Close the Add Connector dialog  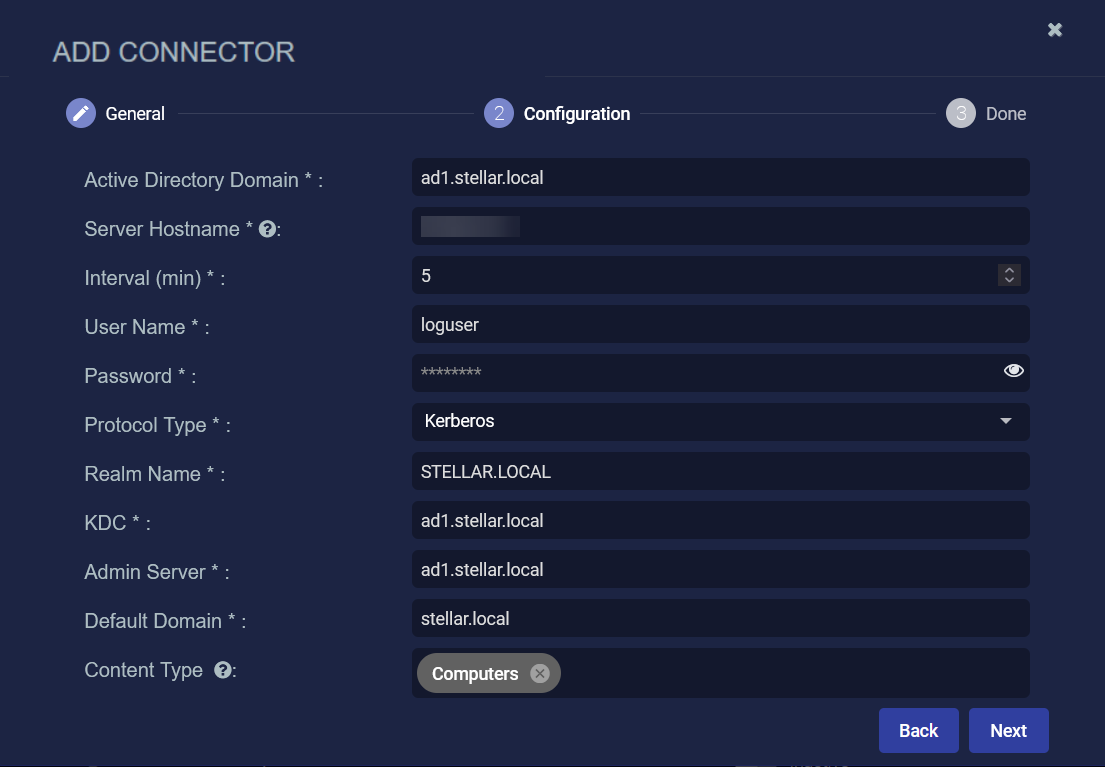point(1055,30)
